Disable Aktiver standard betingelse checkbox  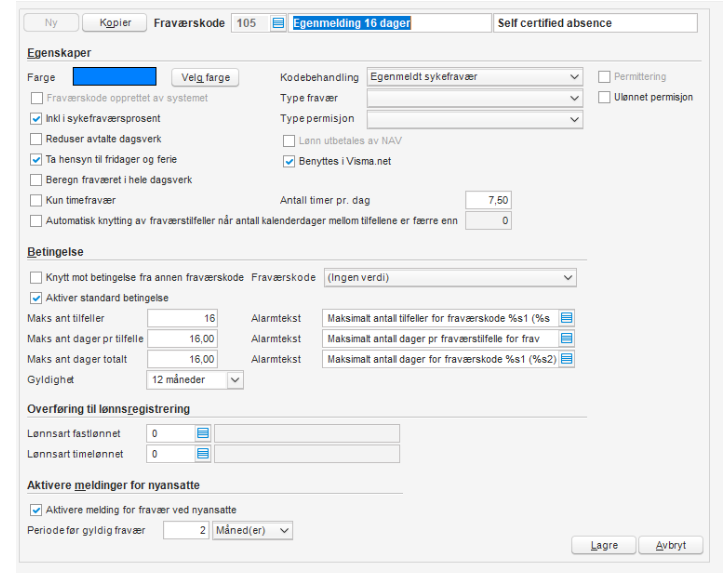pos(37,297)
